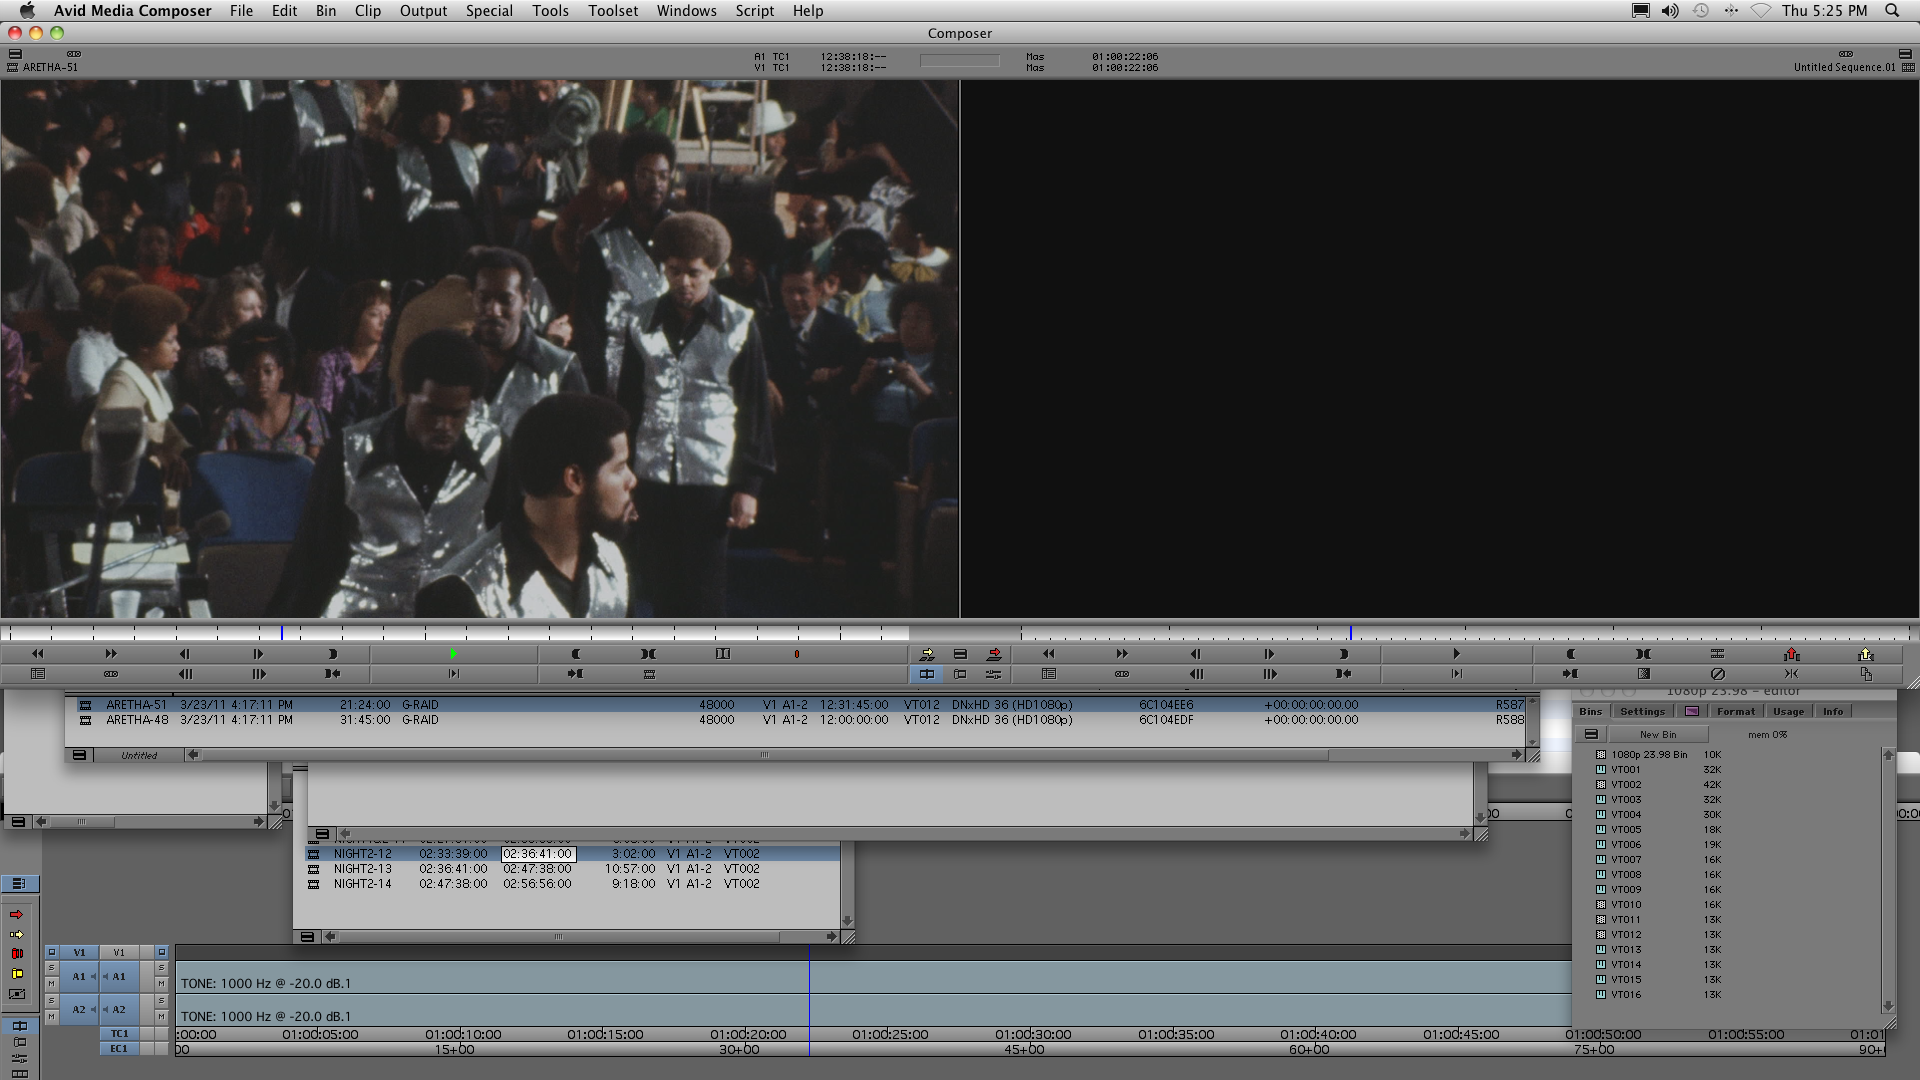The width and height of the screenshot is (1920, 1080).
Task: Toggle Solo on record track A1
Action: tap(161, 968)
